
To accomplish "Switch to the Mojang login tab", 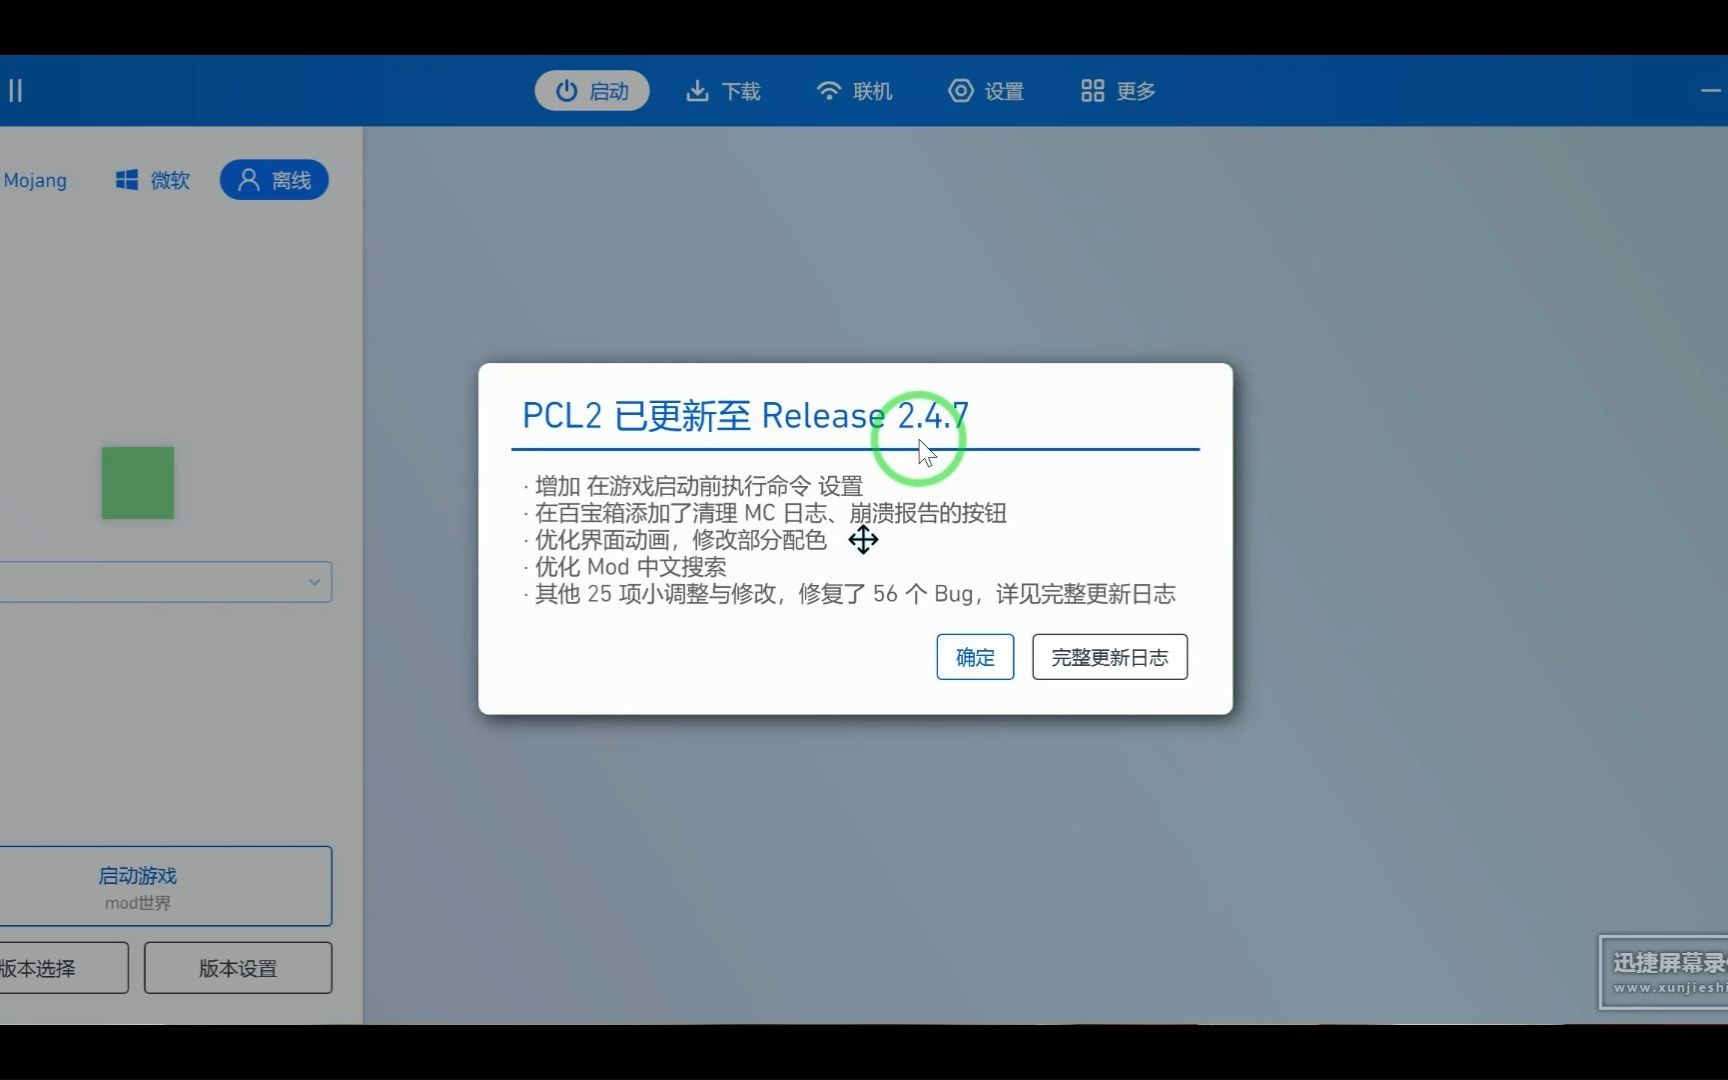I will [x=36, y=180].
